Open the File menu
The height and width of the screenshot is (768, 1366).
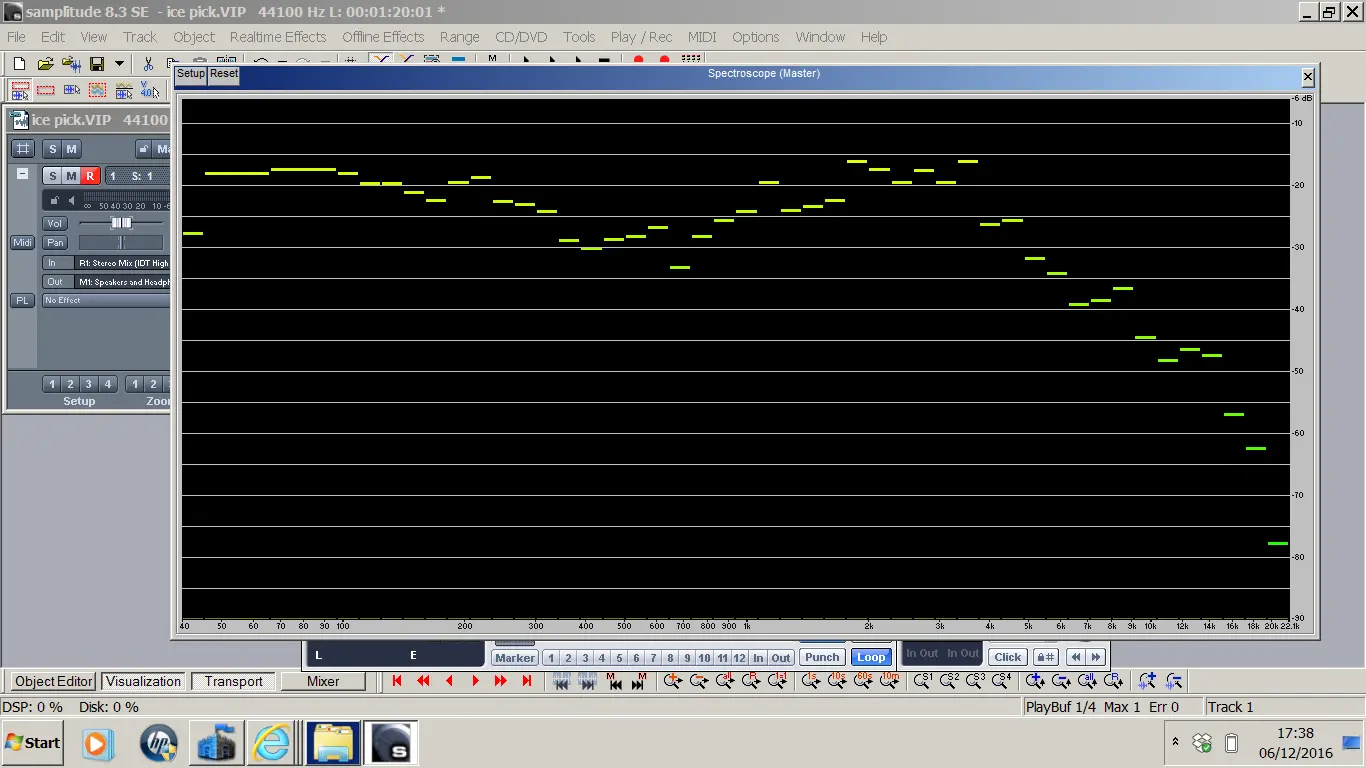16,37
